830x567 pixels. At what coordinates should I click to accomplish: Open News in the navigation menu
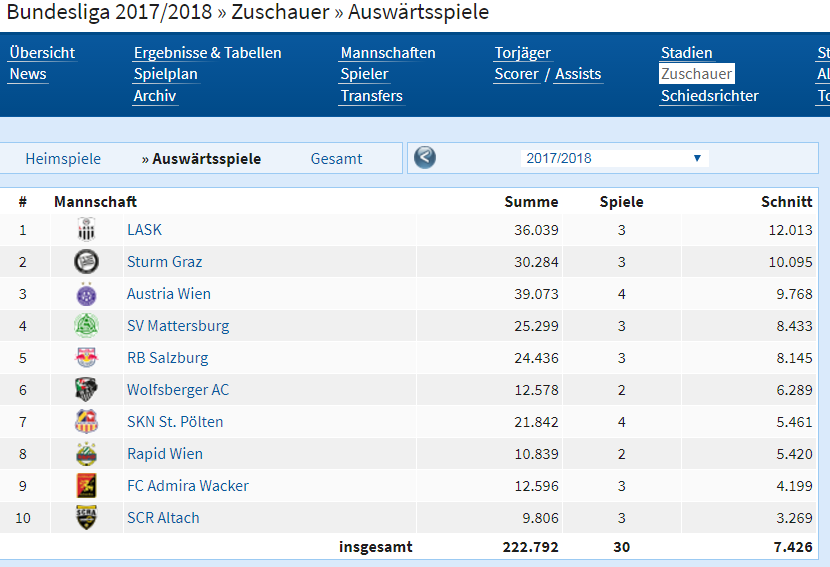click(28, 74)
